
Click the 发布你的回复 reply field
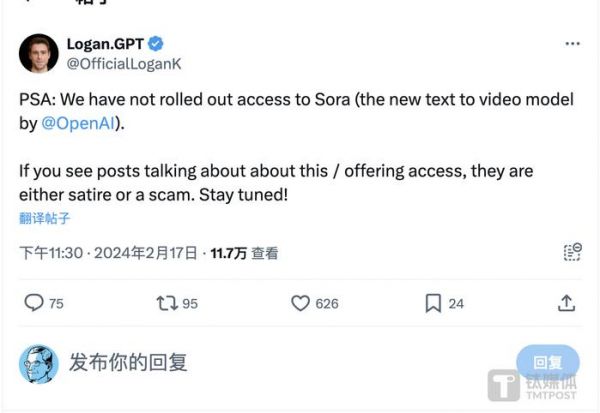tap(128, 362)
